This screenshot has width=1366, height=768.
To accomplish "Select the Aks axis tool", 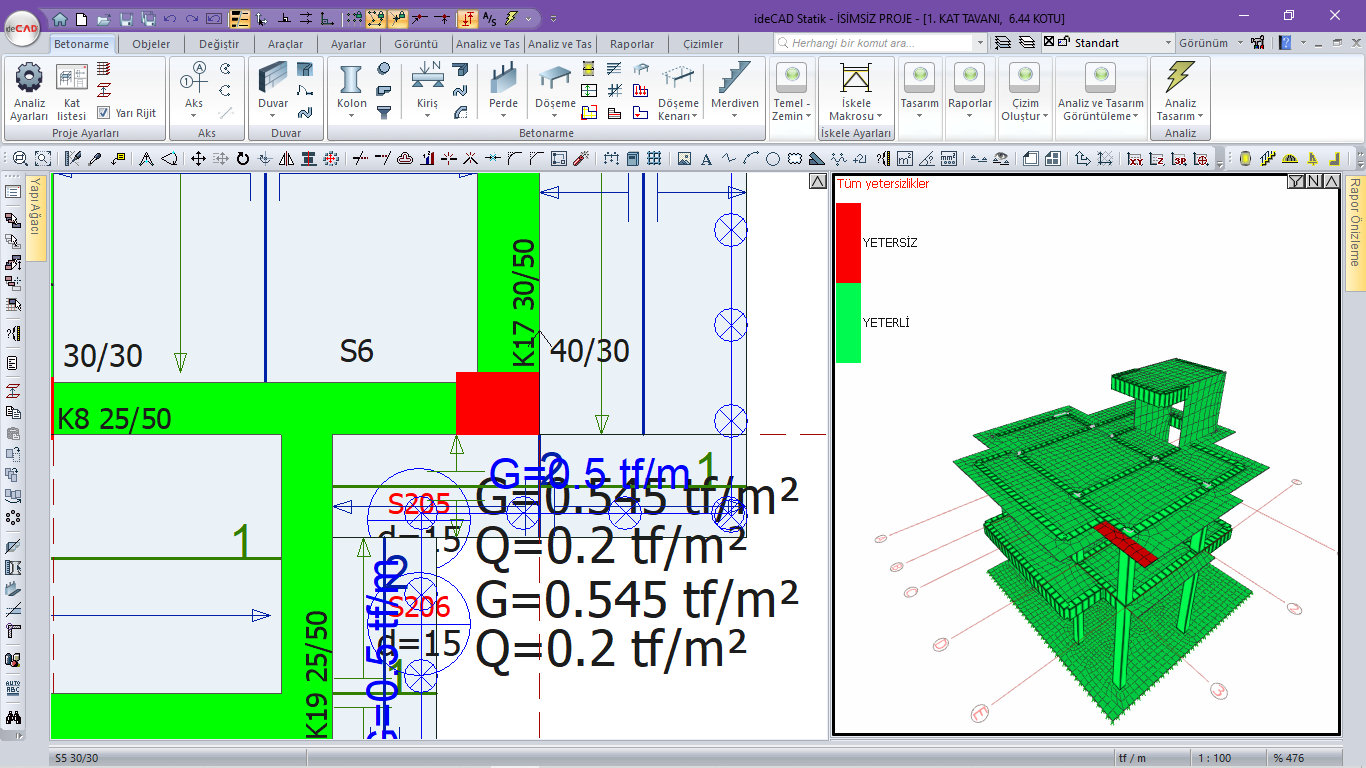I will (193, 86).
